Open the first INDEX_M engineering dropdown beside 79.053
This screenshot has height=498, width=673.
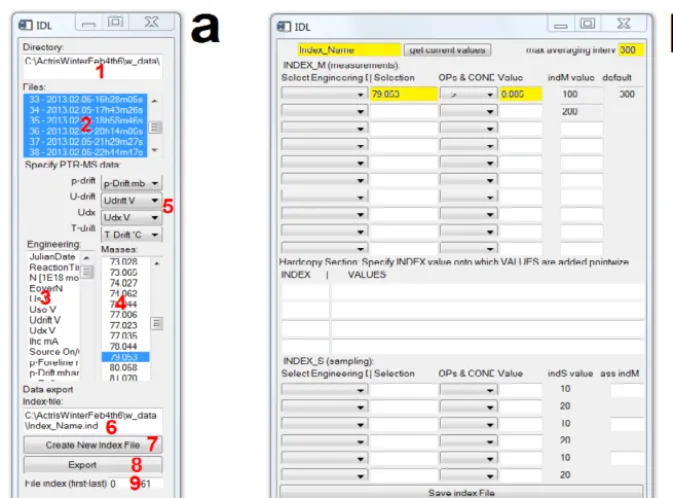tap(324, 94)
